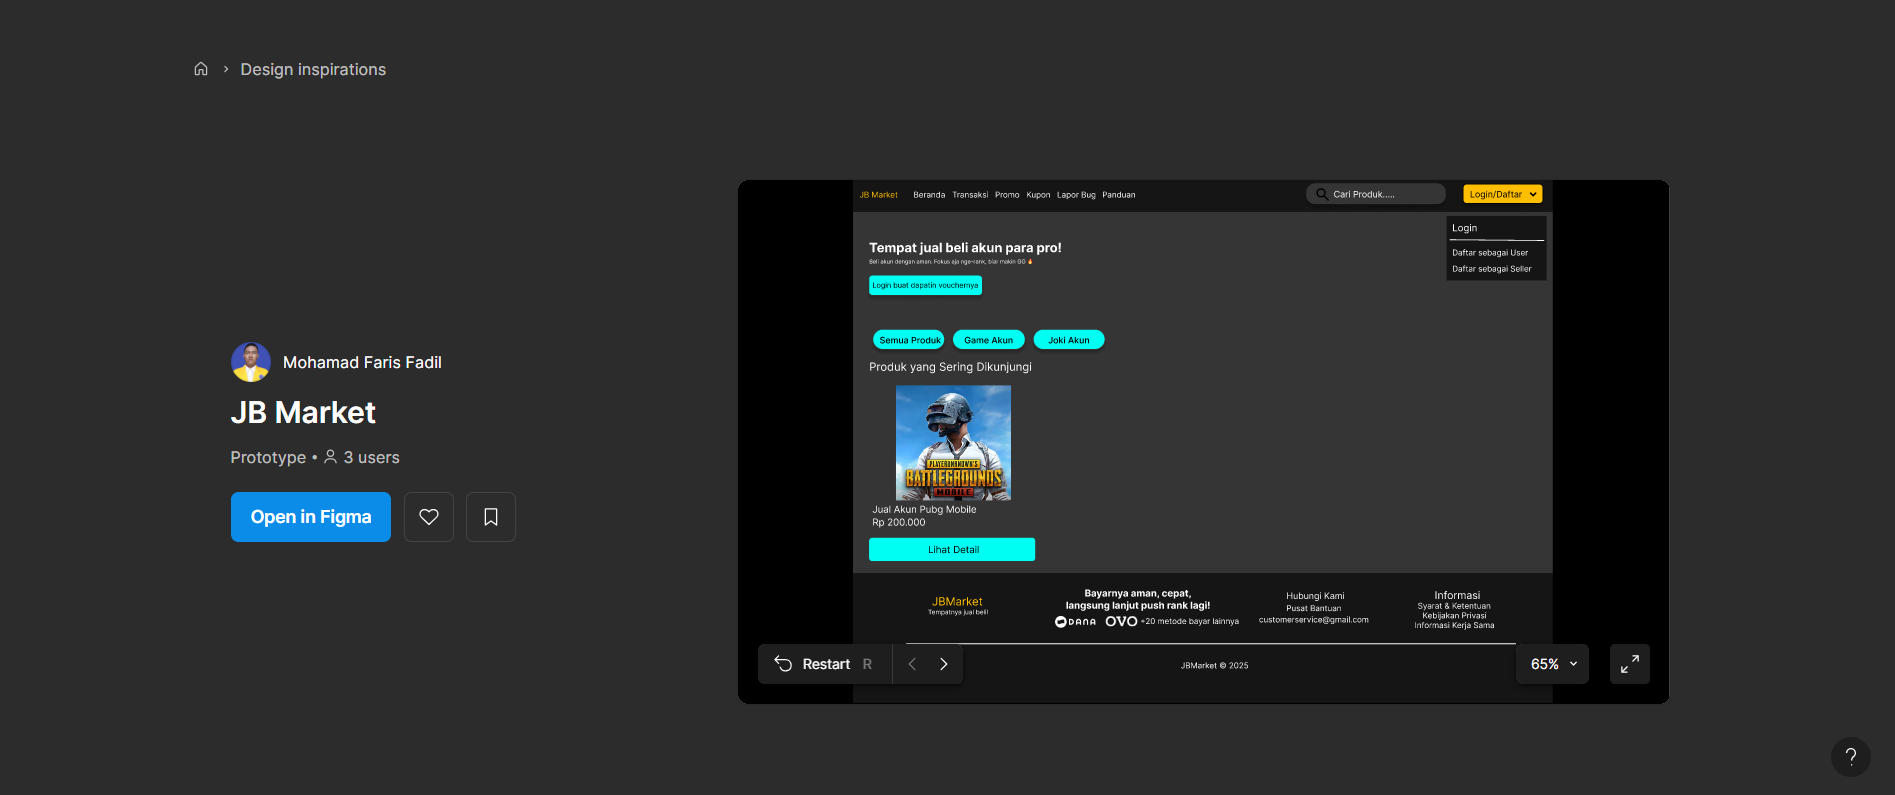The width and height of the screenshot is (1895, 795).
Task: Click the search magnifier icon in prototype
Action: tap(1321, 194)
